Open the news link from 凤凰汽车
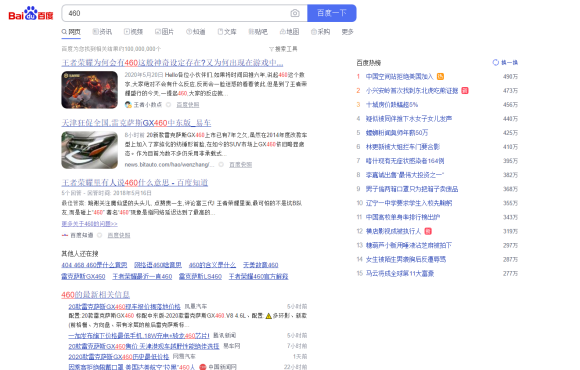The height and width of the screenshot is (370, 580). pos(124,307)
